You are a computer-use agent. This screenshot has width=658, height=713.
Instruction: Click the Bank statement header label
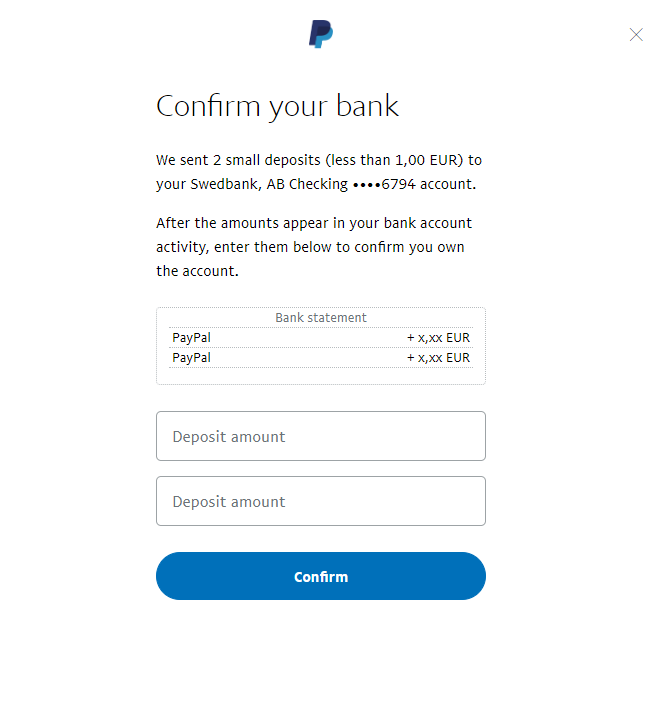(x=321, y=317)
